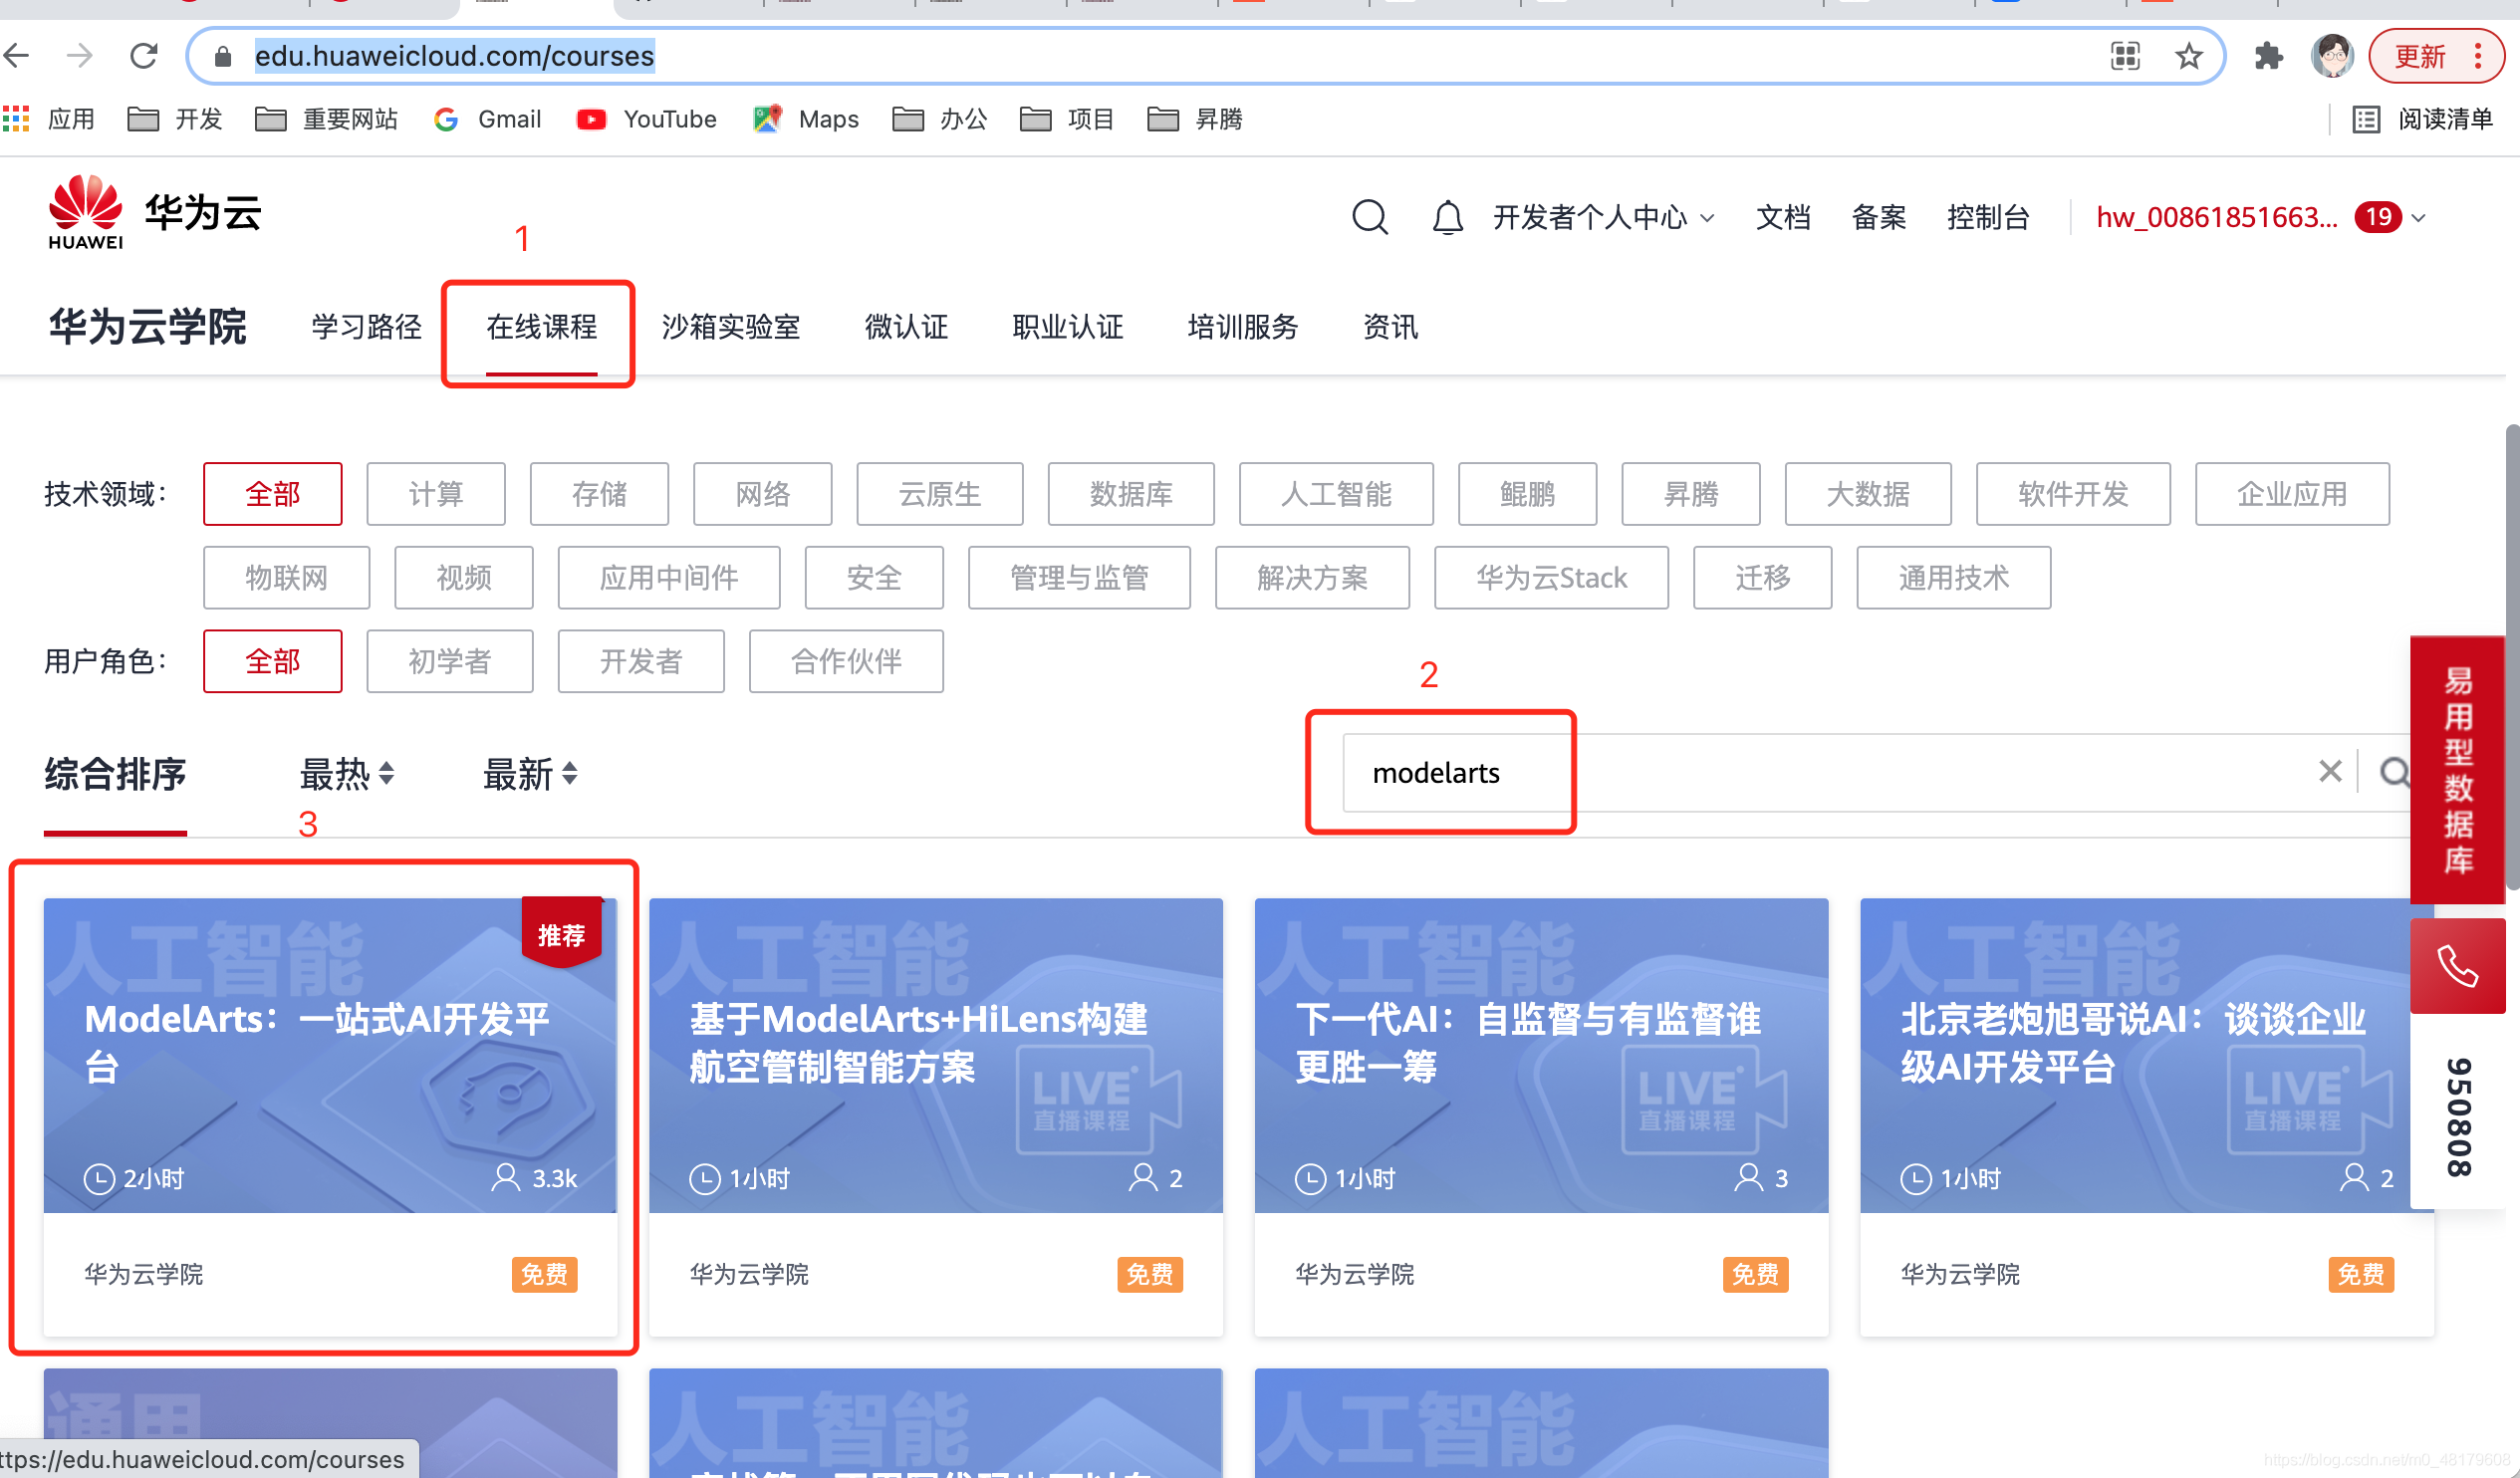The image size is (2520, 1478).
Task: Expand the hw_00861851663 account menu
Action: [x=2260, y=217]
